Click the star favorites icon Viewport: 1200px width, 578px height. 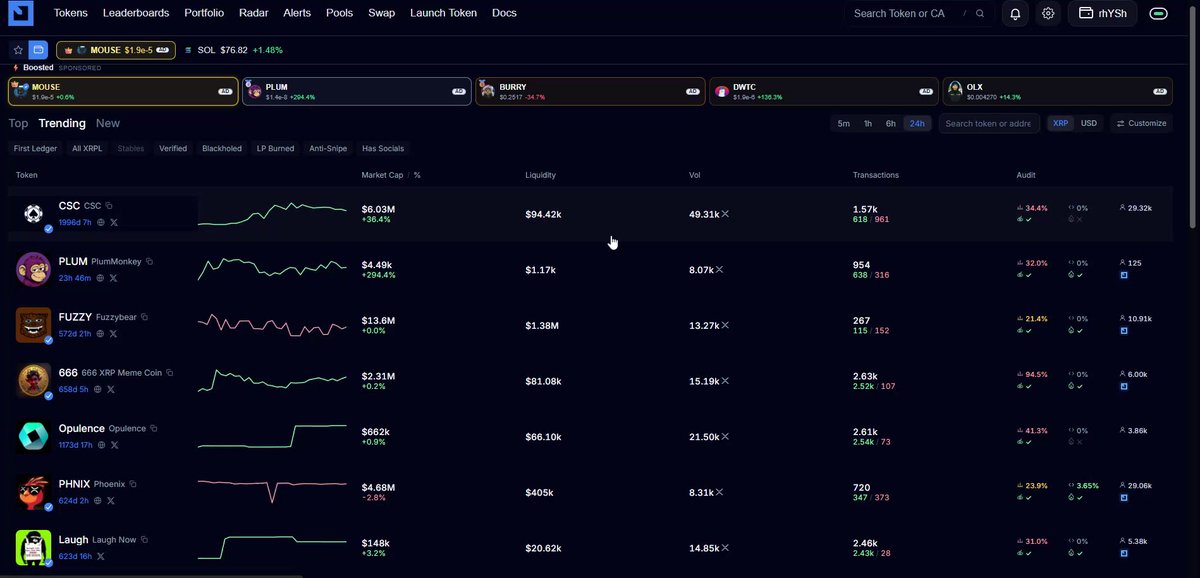pyautogui.click(x=18, y=49)
